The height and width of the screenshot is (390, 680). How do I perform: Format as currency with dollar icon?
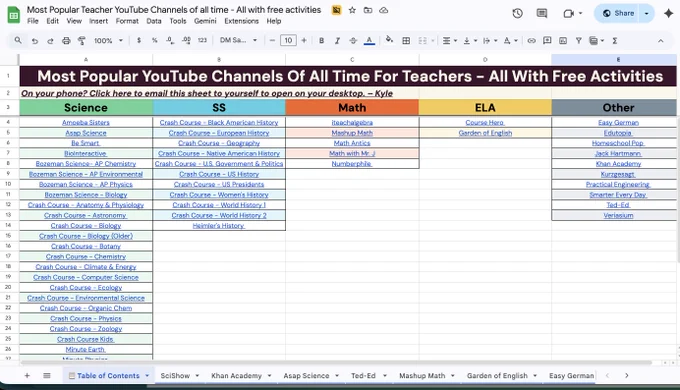pyautogui.click(x=139, y=40)
